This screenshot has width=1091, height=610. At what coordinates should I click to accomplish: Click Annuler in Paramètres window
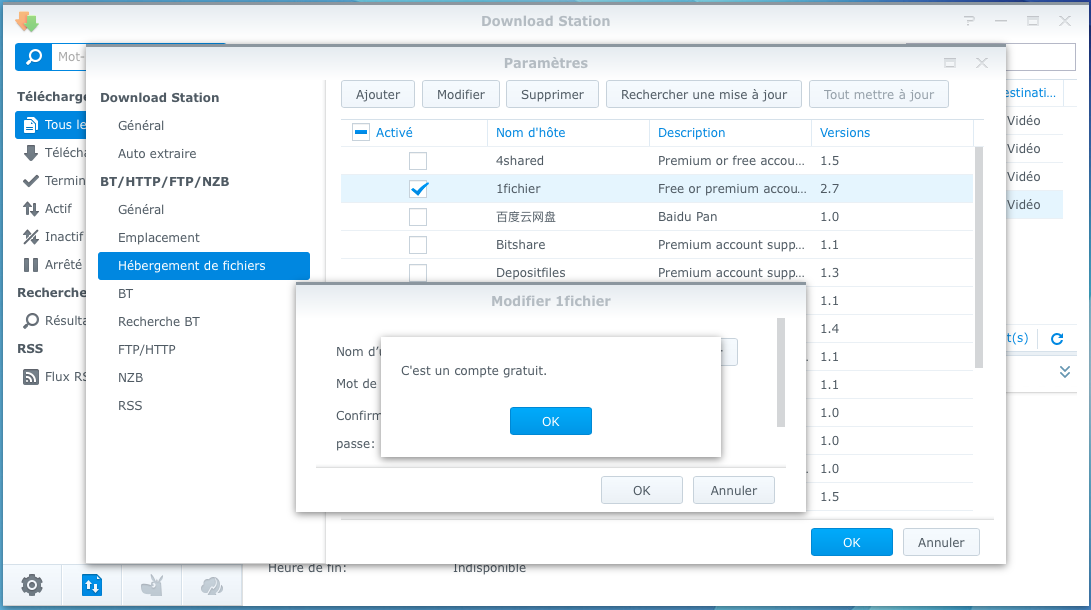941,543
